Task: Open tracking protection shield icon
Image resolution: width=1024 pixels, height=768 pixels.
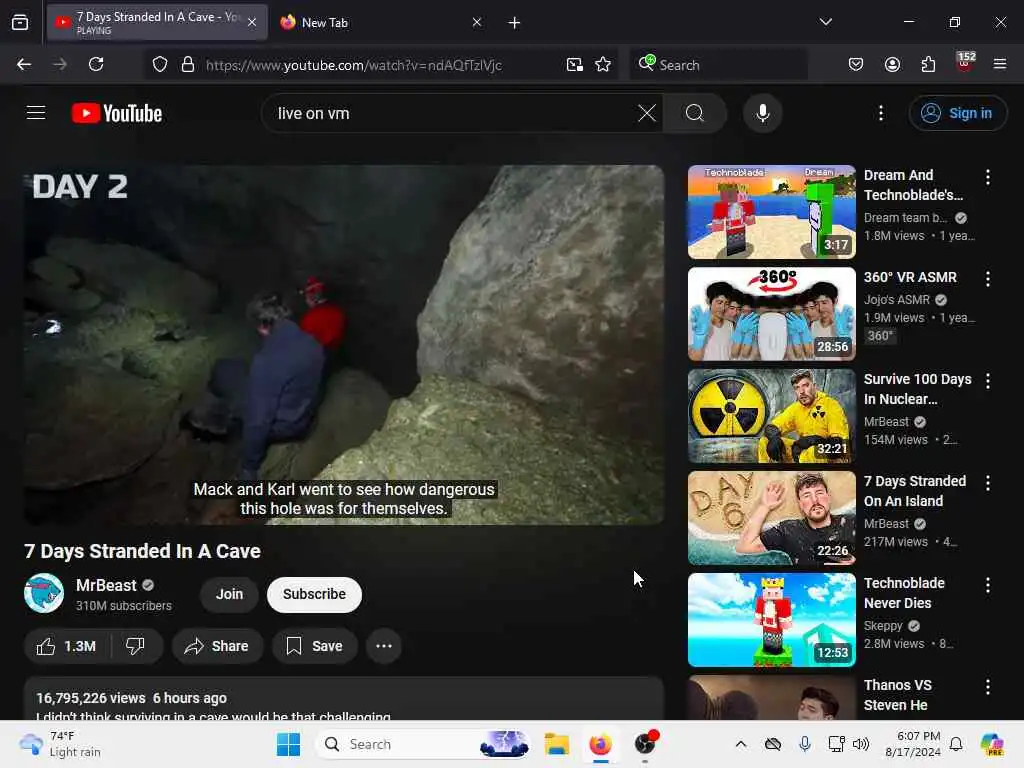Action: click(x=160, y=65)
